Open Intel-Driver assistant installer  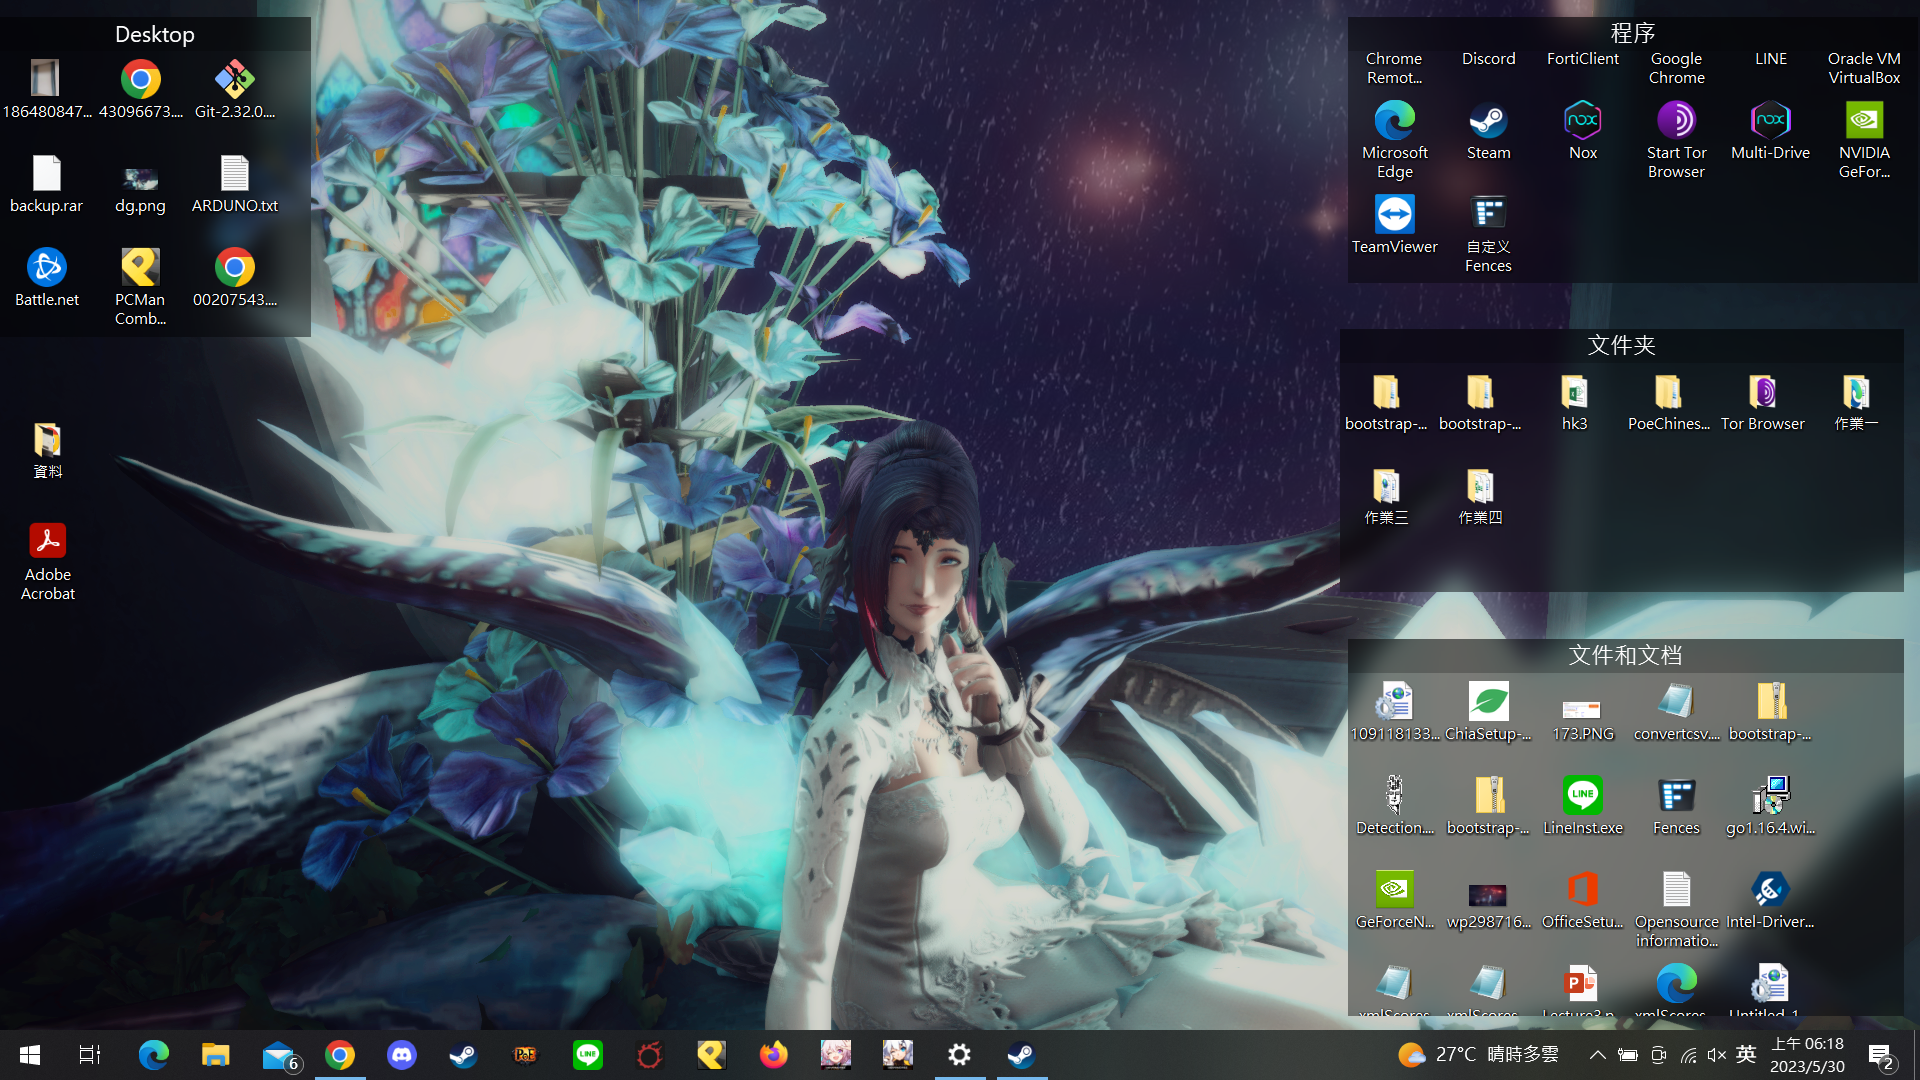(x=1770, y=900)
